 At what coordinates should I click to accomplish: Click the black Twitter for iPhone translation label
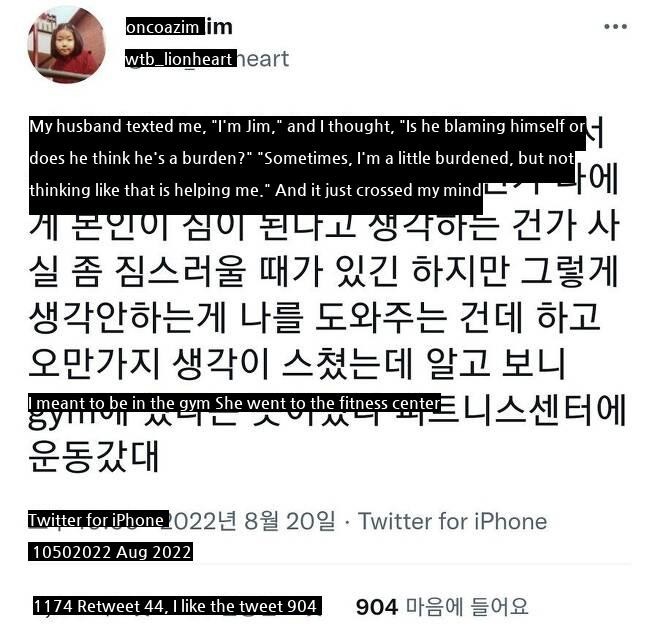(99, 520)
